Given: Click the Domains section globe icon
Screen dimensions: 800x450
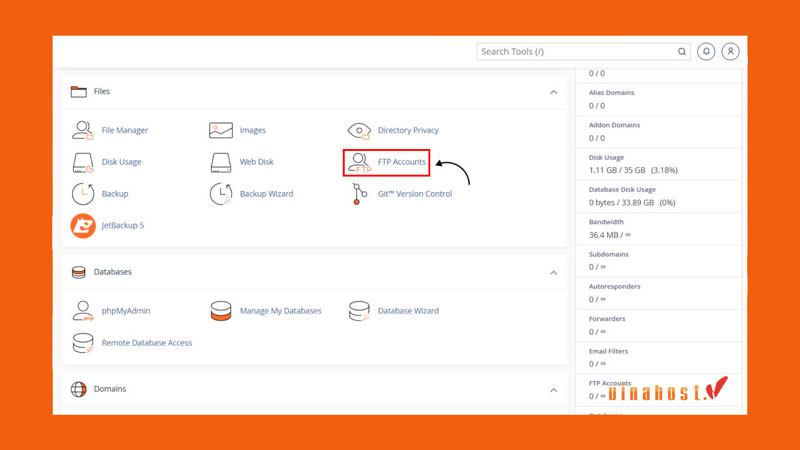Looking at the screenshot, I should click(x=79, y=389).
